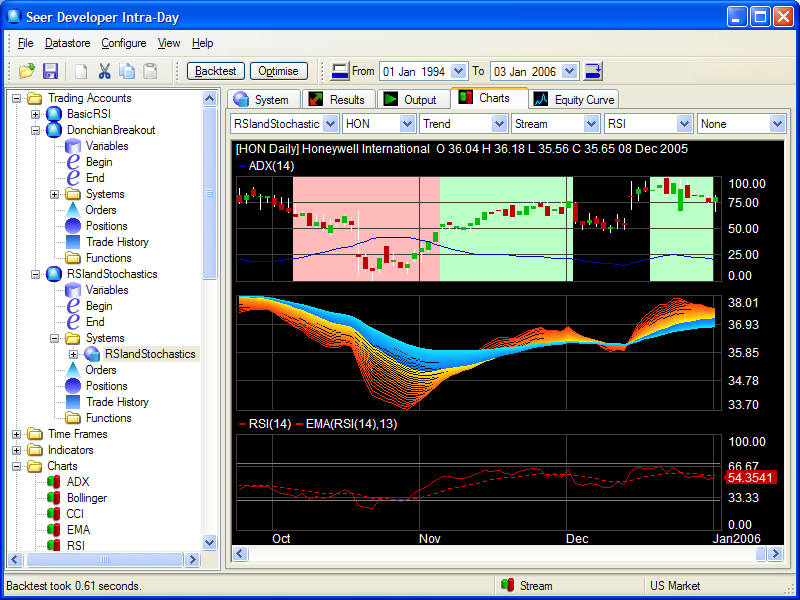
Task: Click the start-date icon left of From
Action: pyautogui.click(x=340, y=71)
